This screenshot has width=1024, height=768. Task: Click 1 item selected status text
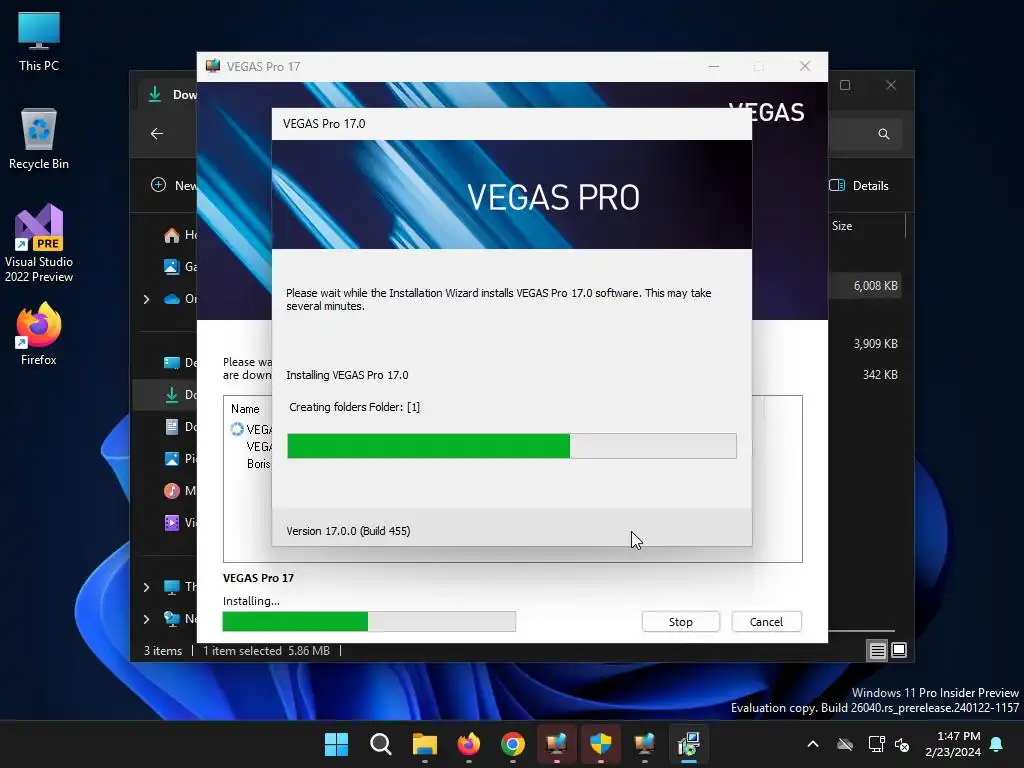click(242, 650)
